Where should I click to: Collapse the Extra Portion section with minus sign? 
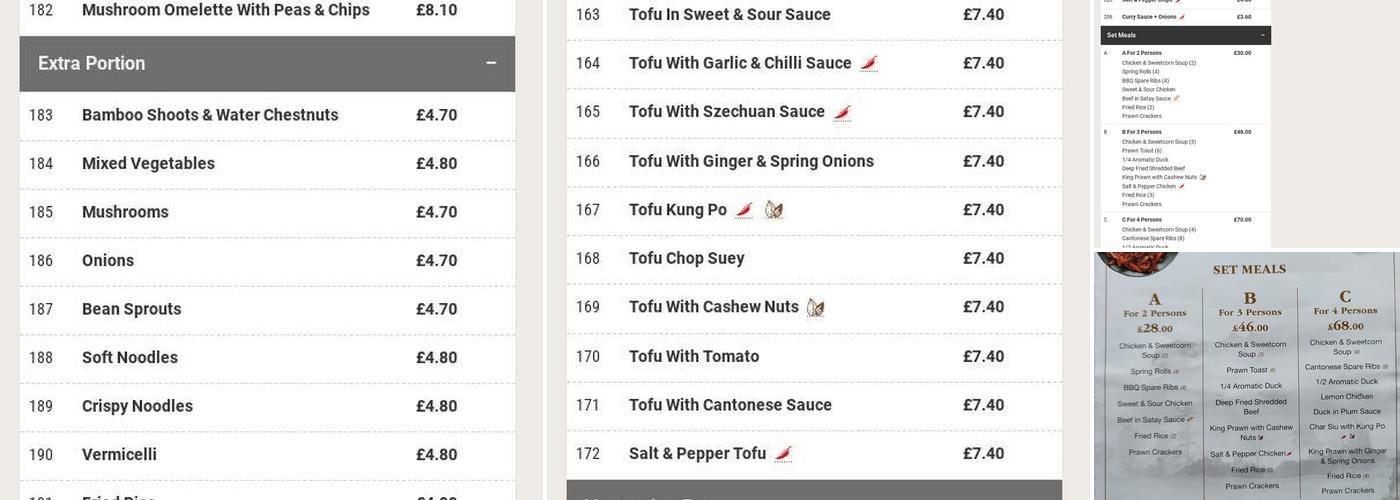491,64
